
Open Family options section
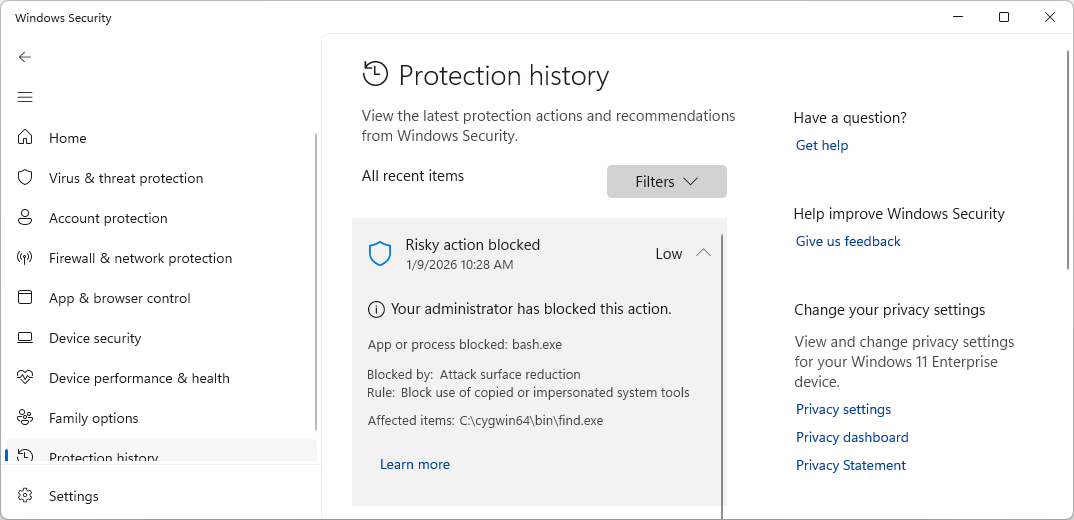(160, 418)
